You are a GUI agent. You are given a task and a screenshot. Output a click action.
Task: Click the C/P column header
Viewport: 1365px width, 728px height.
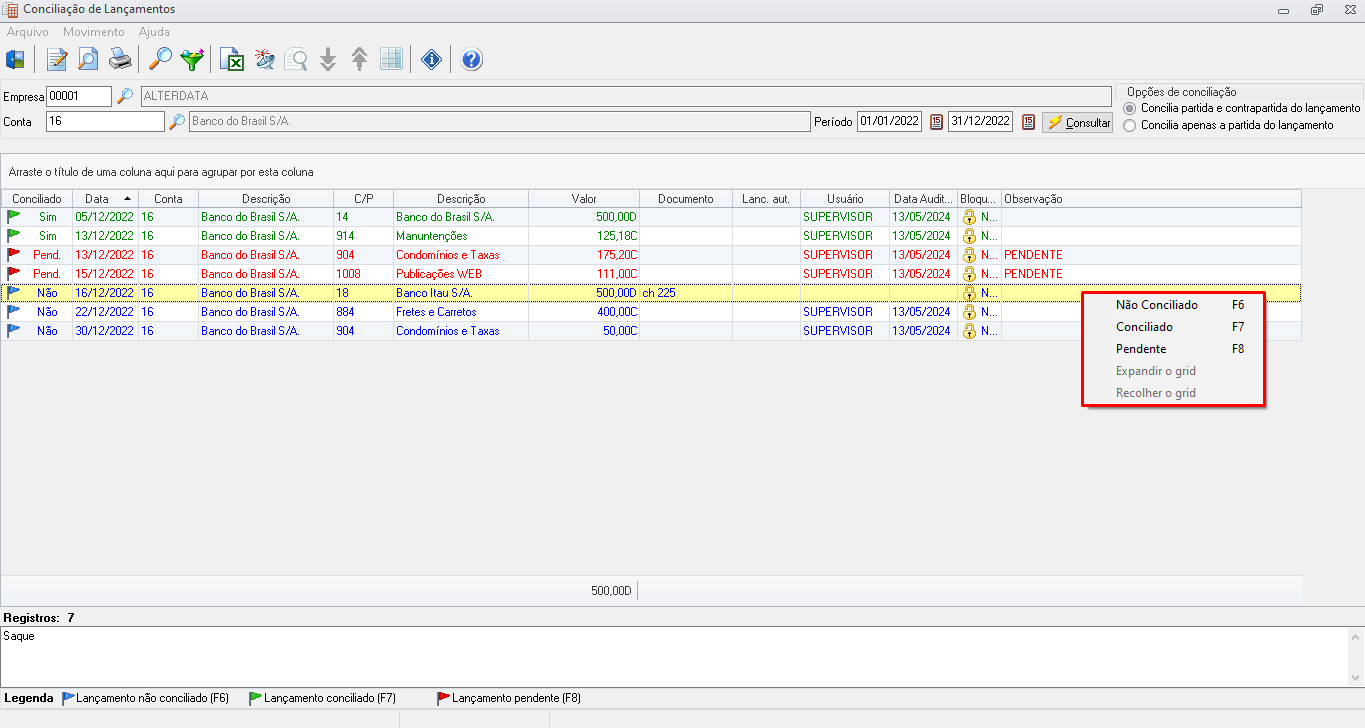[364, 199]
